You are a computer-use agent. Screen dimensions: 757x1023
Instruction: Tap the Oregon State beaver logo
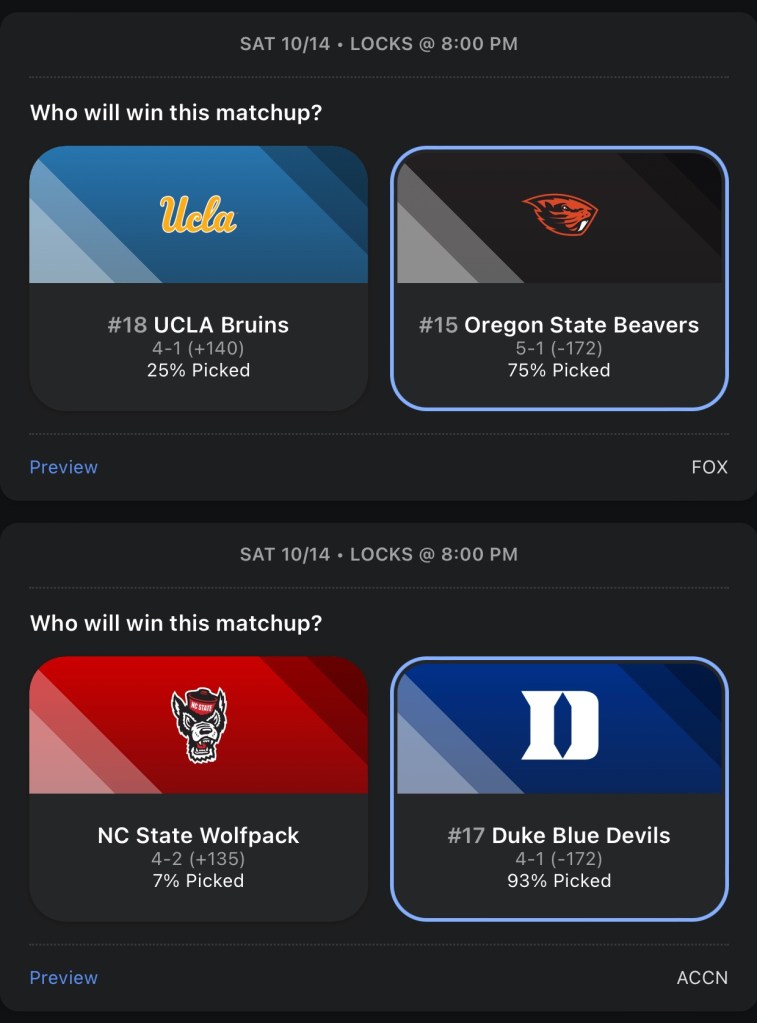point(560,214)
